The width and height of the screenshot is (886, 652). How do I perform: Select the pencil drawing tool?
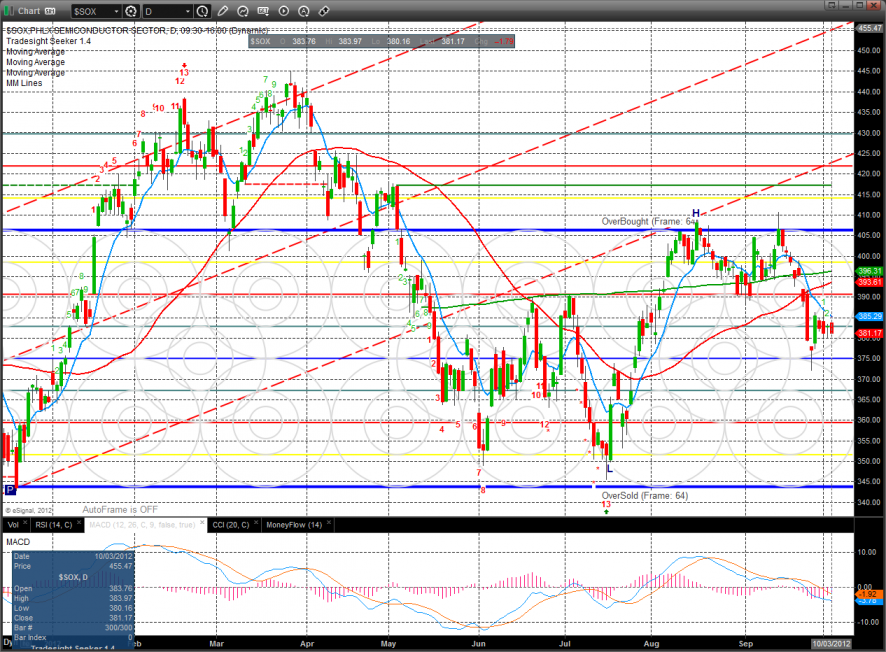pos(223,11)
